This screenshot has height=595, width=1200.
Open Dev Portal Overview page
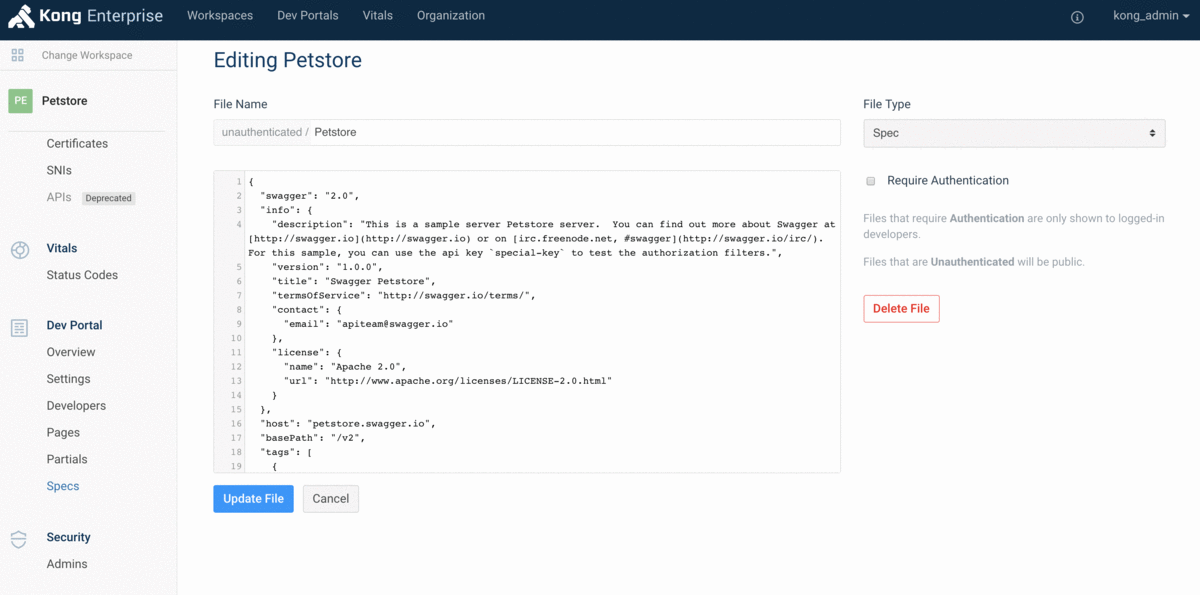tap(71, 352)
